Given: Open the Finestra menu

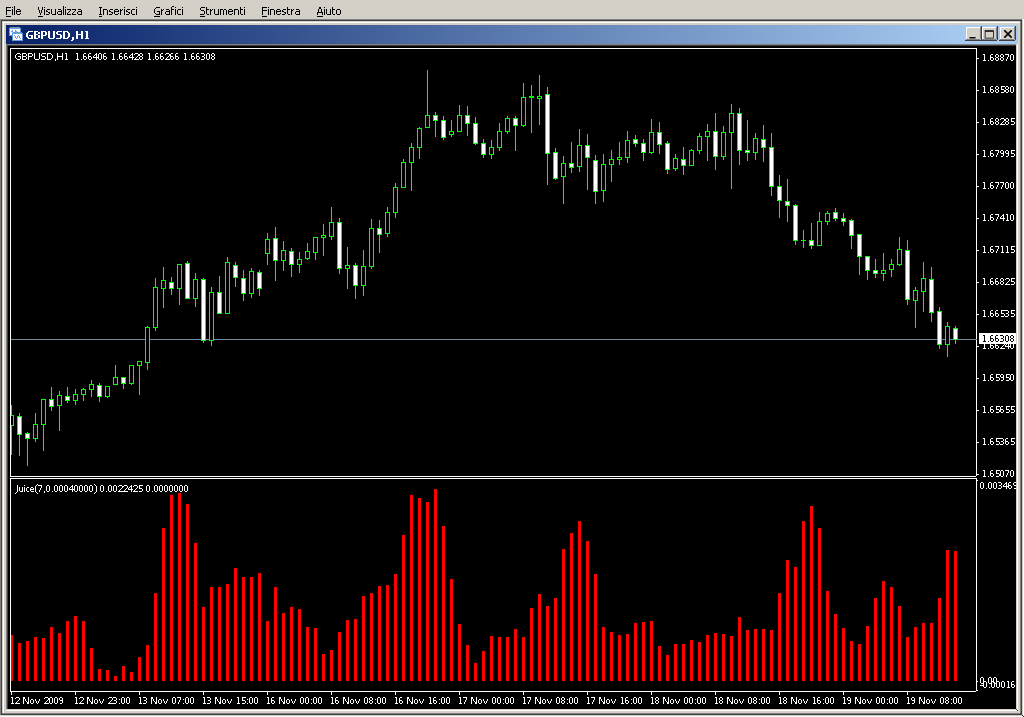Looking at the screenshot, I should click(280, 11).
